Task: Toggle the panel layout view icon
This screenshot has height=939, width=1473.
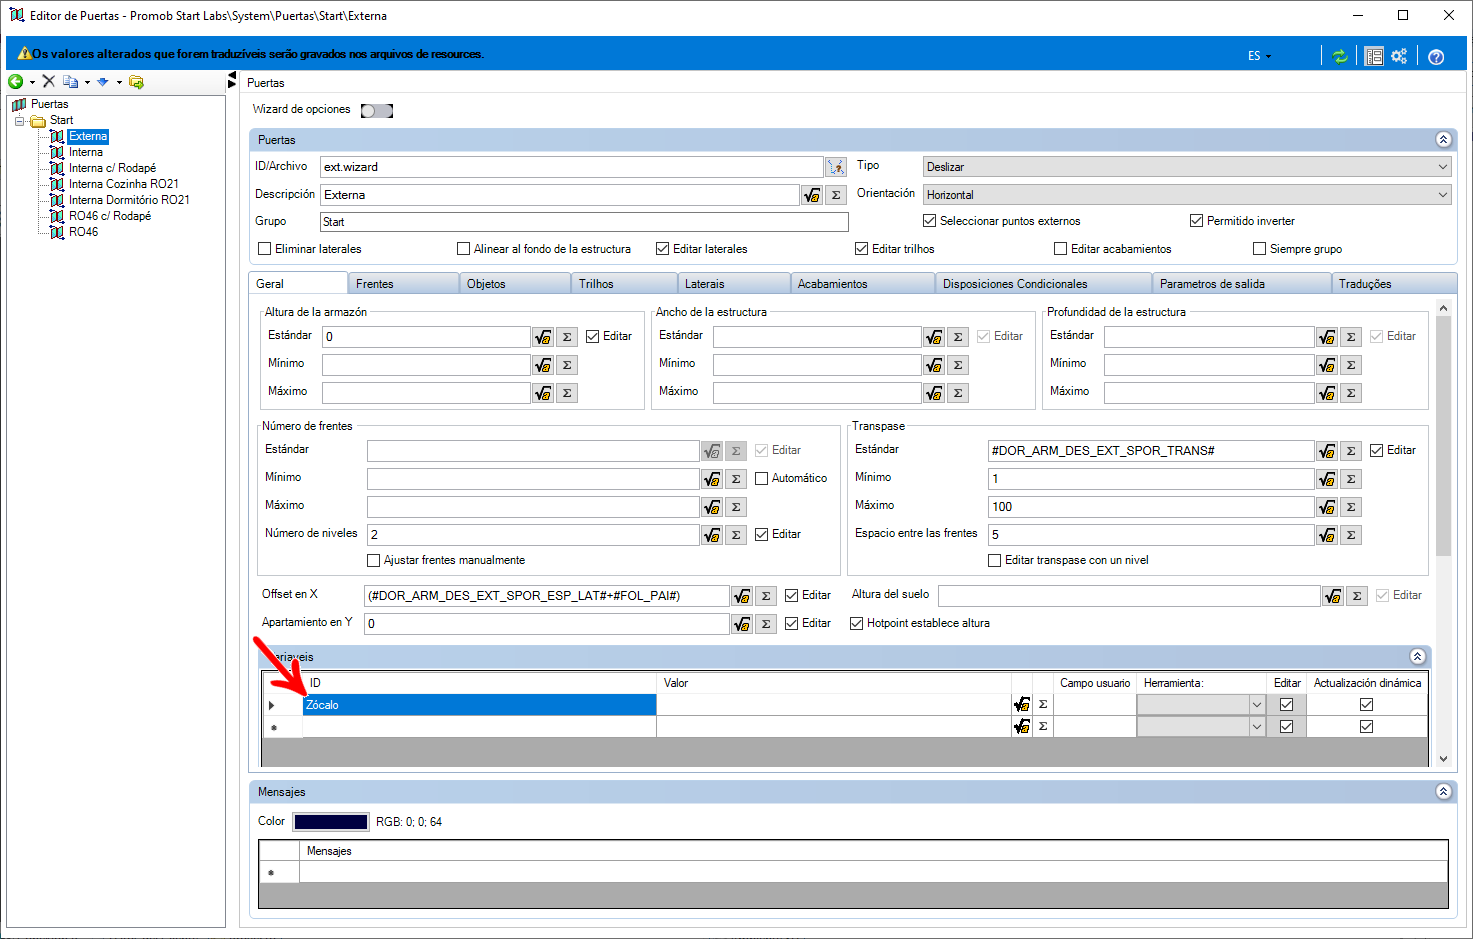Action: [1374, 56]
